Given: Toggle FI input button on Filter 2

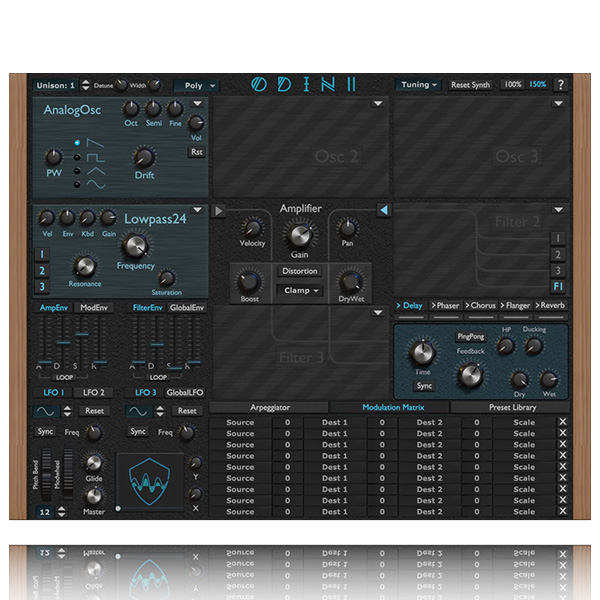Looking at the screenshot, I should [558, 286].
